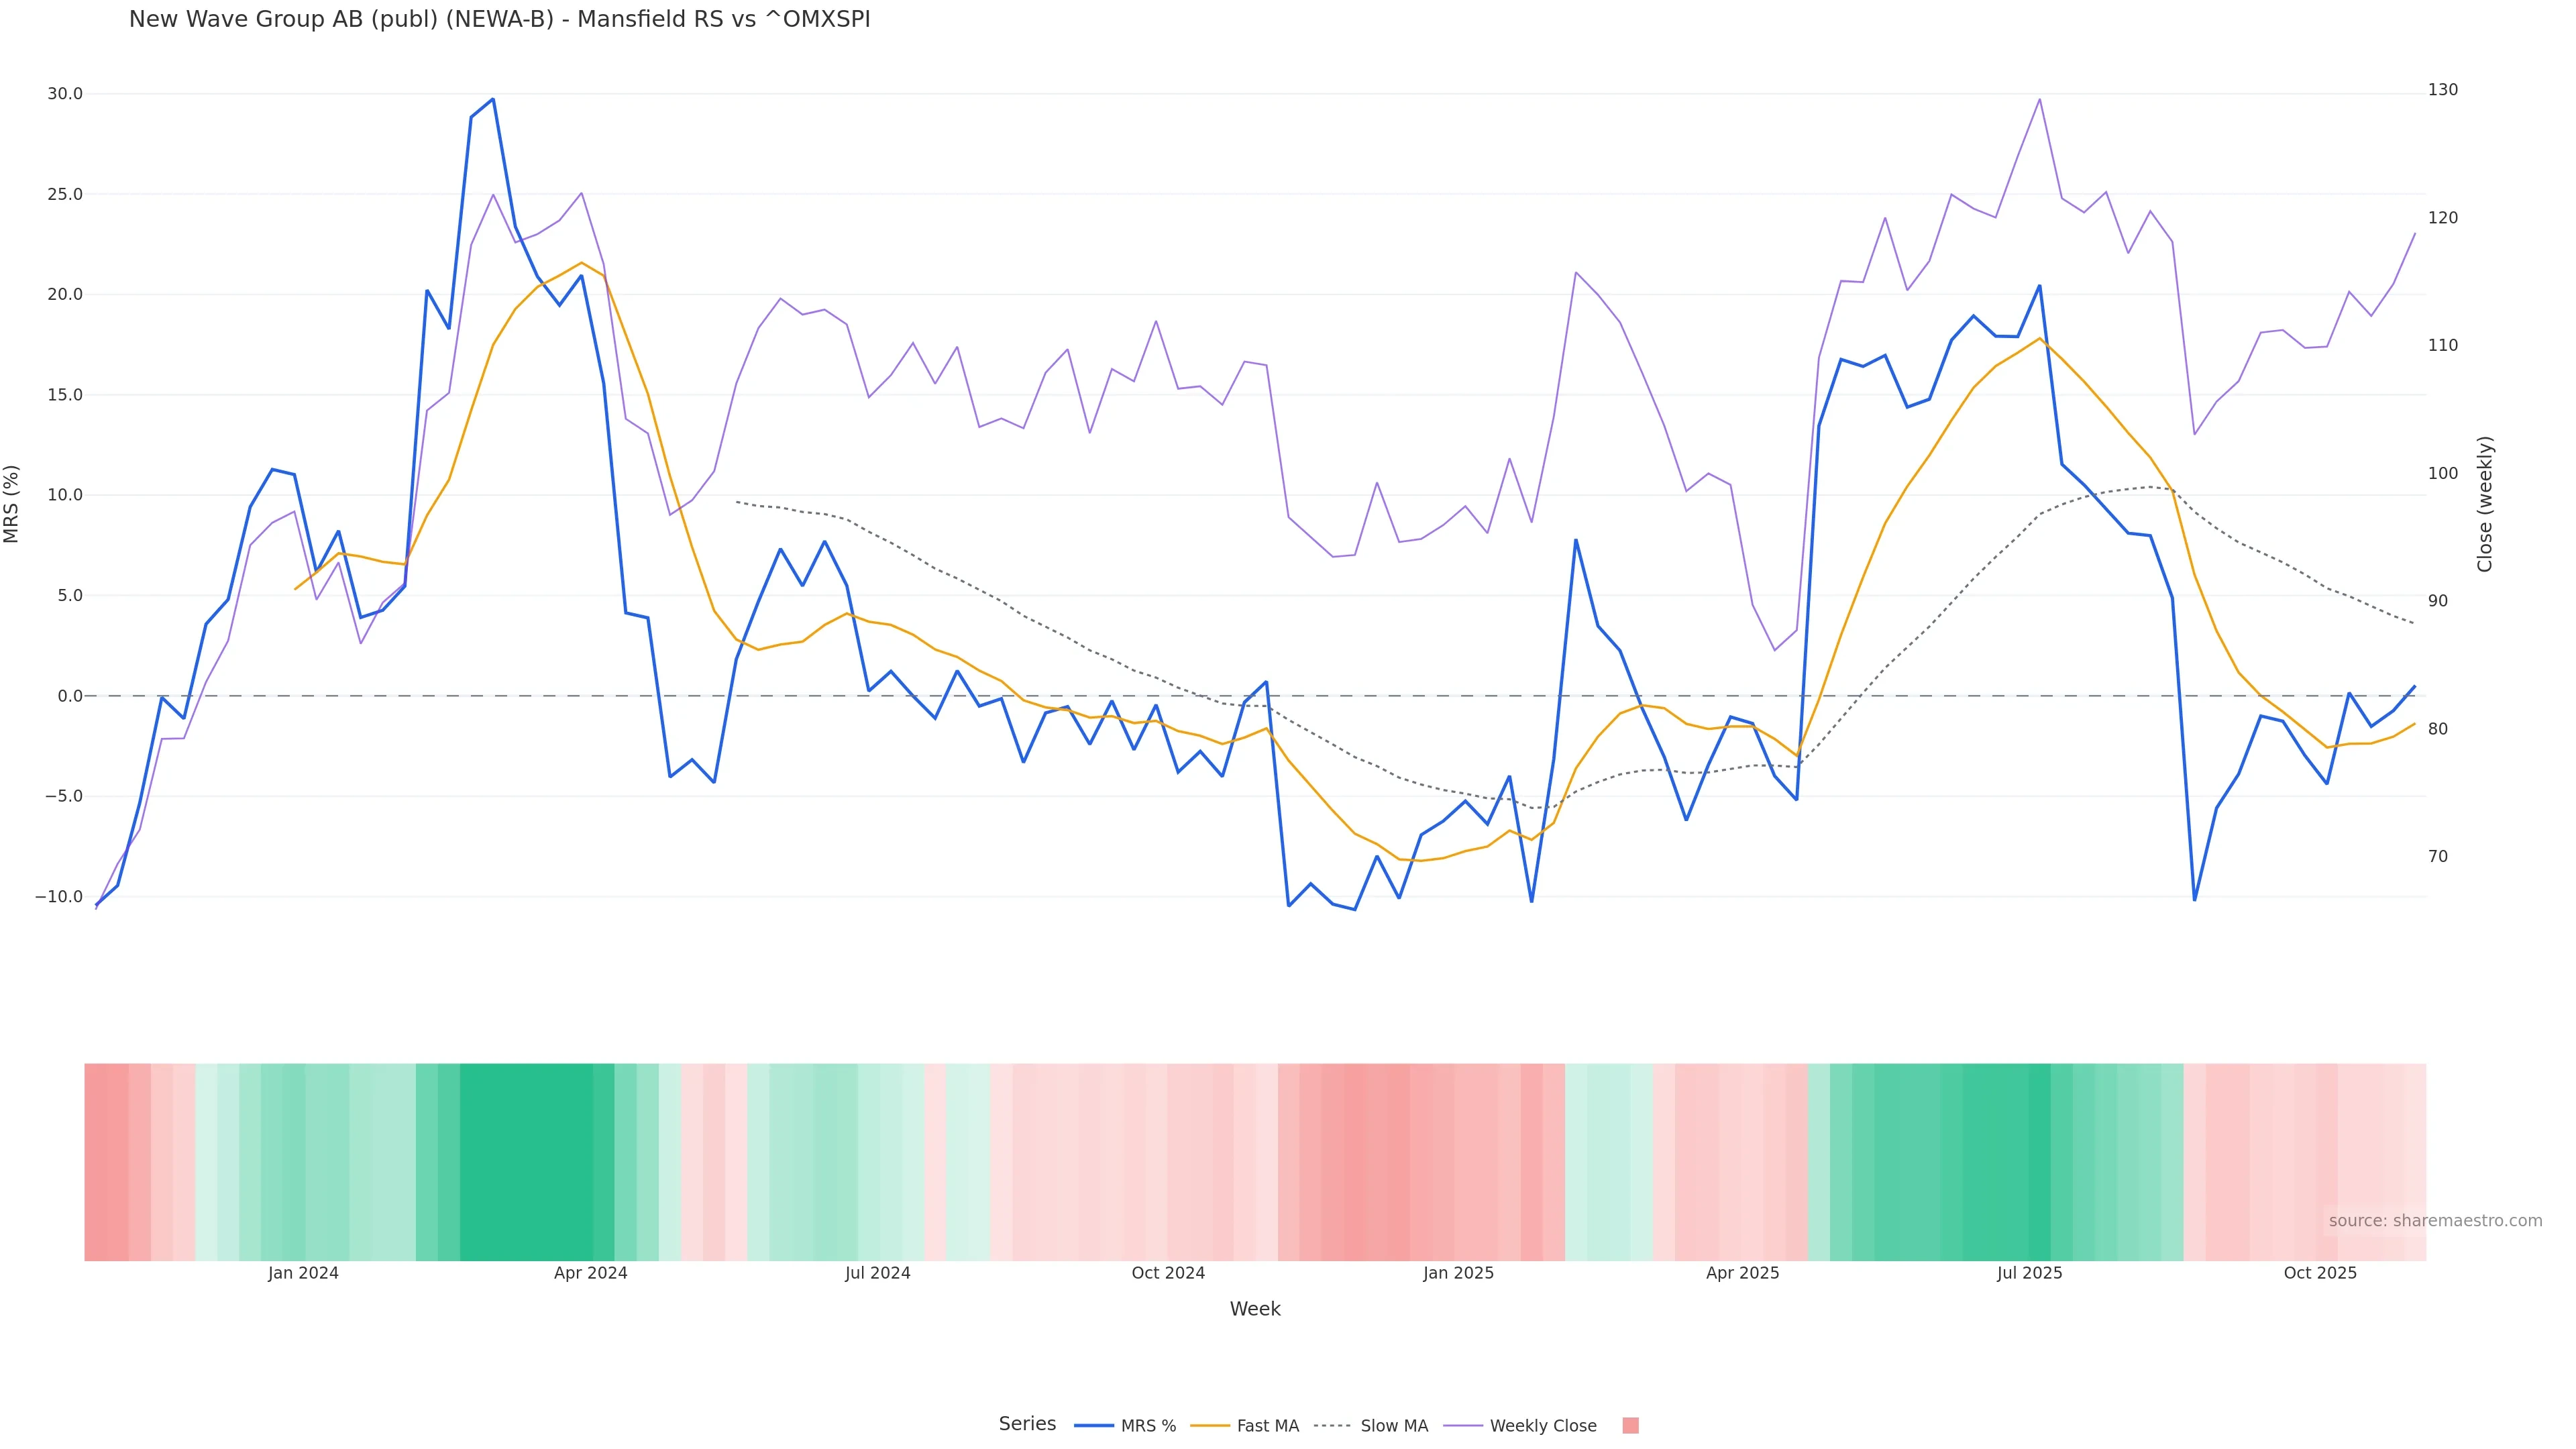Click the Apr 2024 x-axis tick label
2576x1449 pixels.
[x=591, y=1273]
